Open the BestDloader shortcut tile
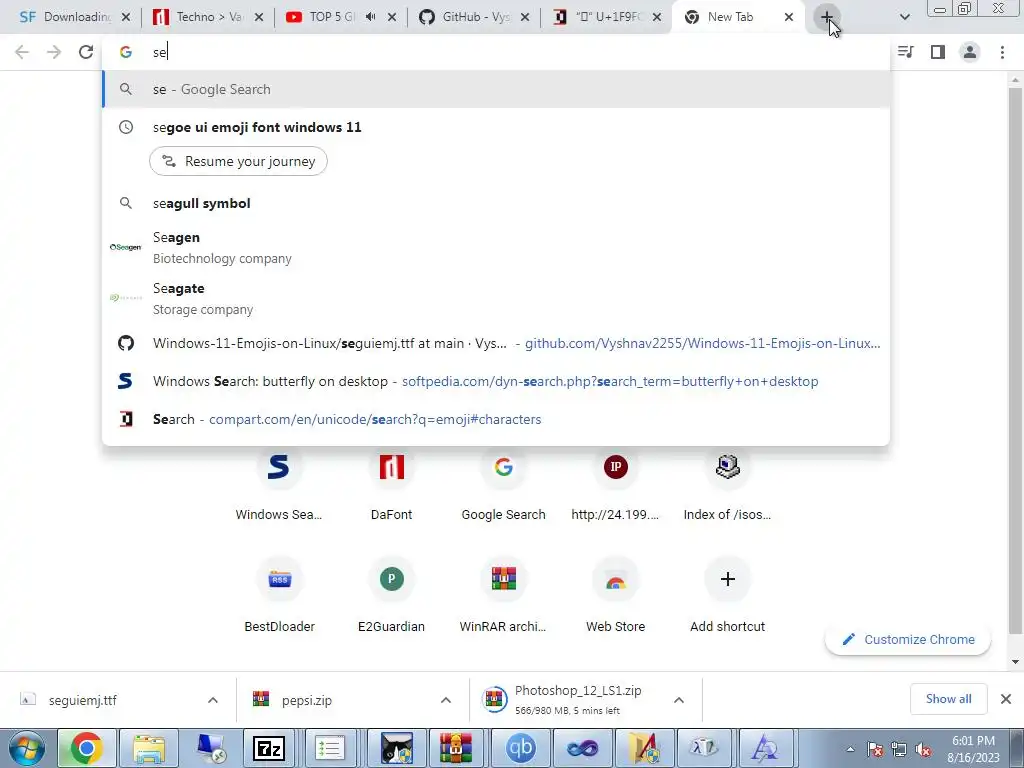The width and height of the screenshot is (1024, 768). click(x=280, y=596)
